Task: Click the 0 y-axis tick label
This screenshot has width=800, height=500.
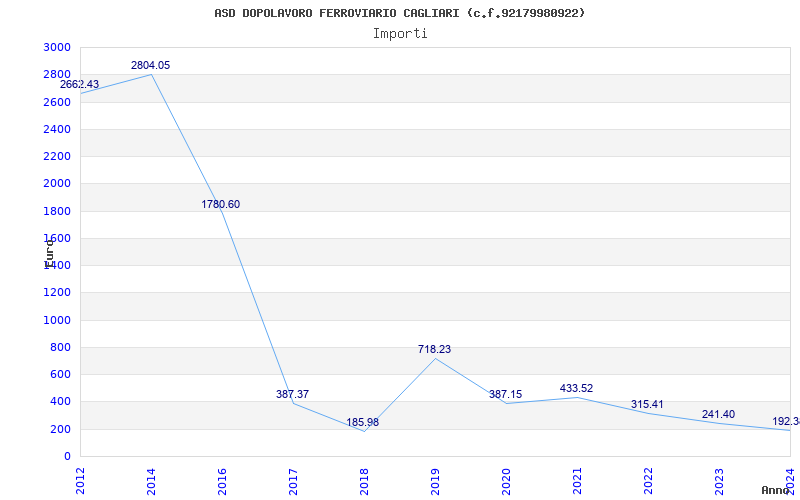Action: pyautogui.click(x=67, y=457)
